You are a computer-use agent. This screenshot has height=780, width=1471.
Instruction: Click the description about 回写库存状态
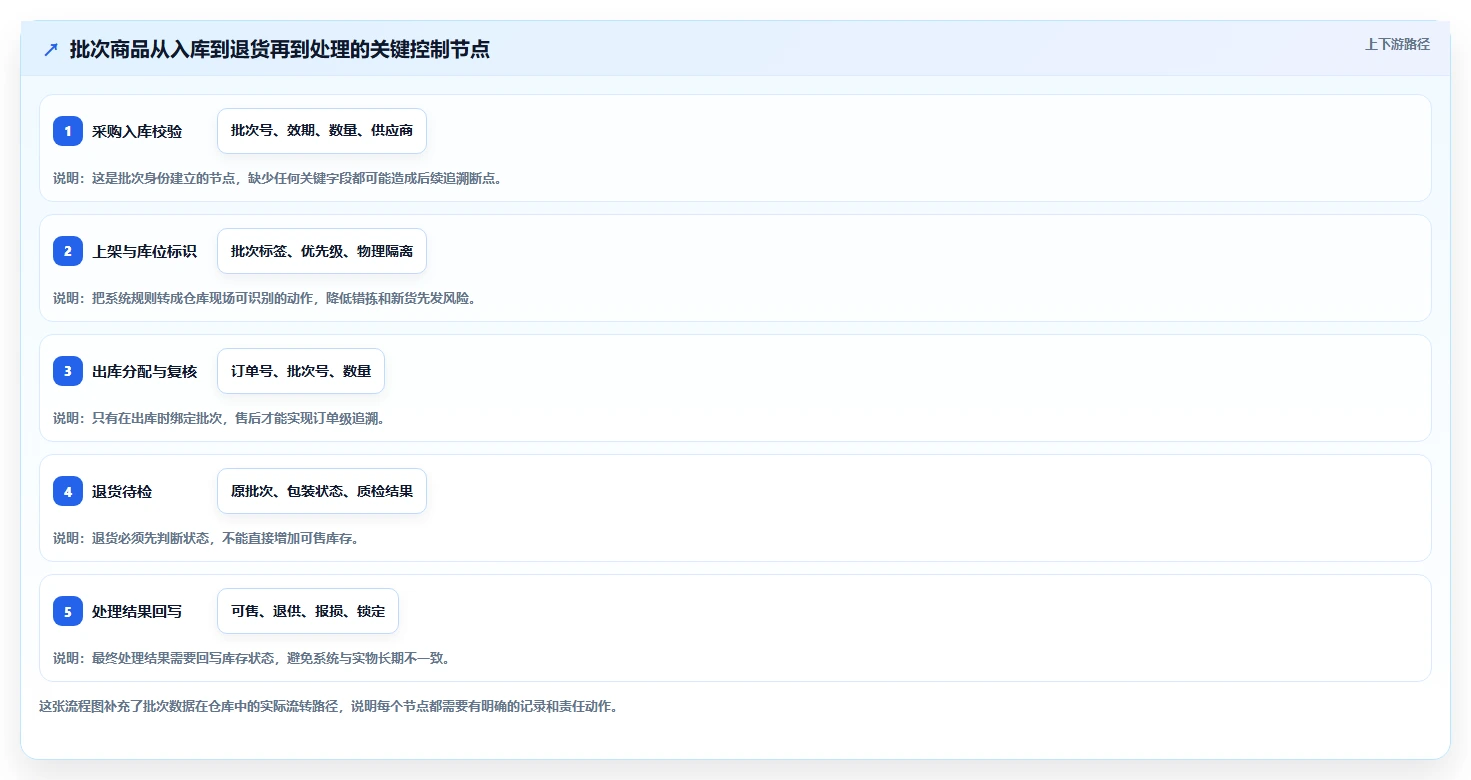coord(251,658)
